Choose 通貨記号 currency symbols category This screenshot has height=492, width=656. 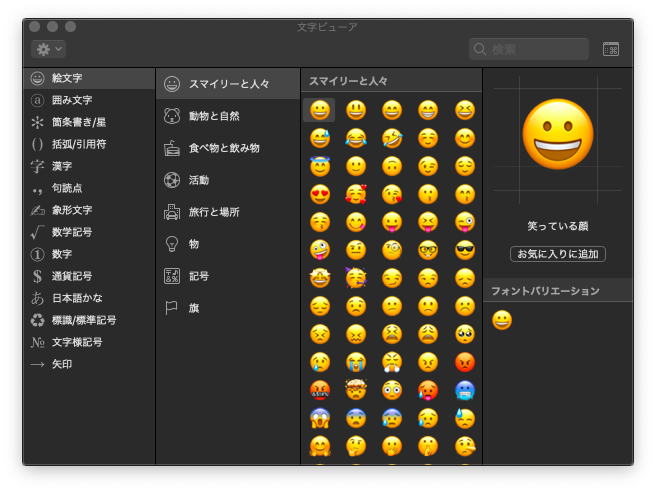[x=71, y=276]
